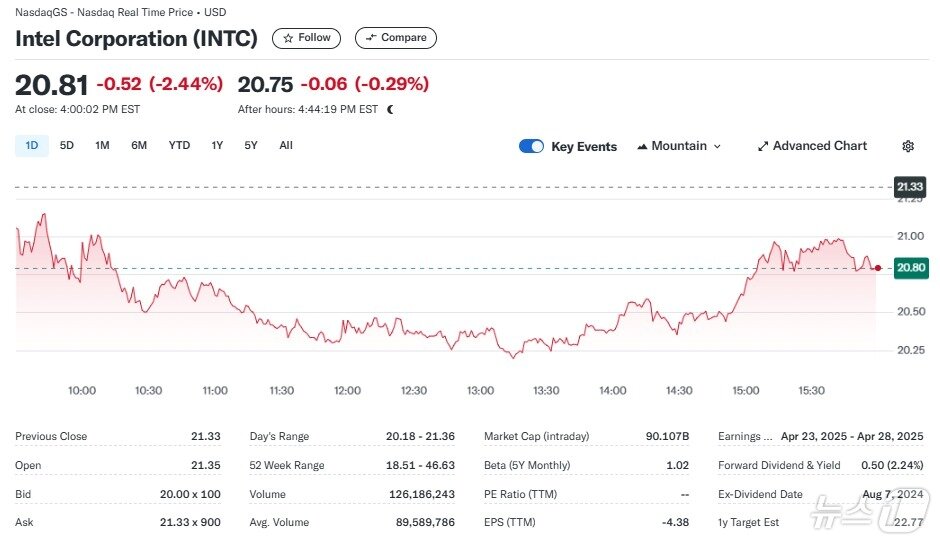Toggle the Key Events switch
940x545 pixels.
coord(531,146)
